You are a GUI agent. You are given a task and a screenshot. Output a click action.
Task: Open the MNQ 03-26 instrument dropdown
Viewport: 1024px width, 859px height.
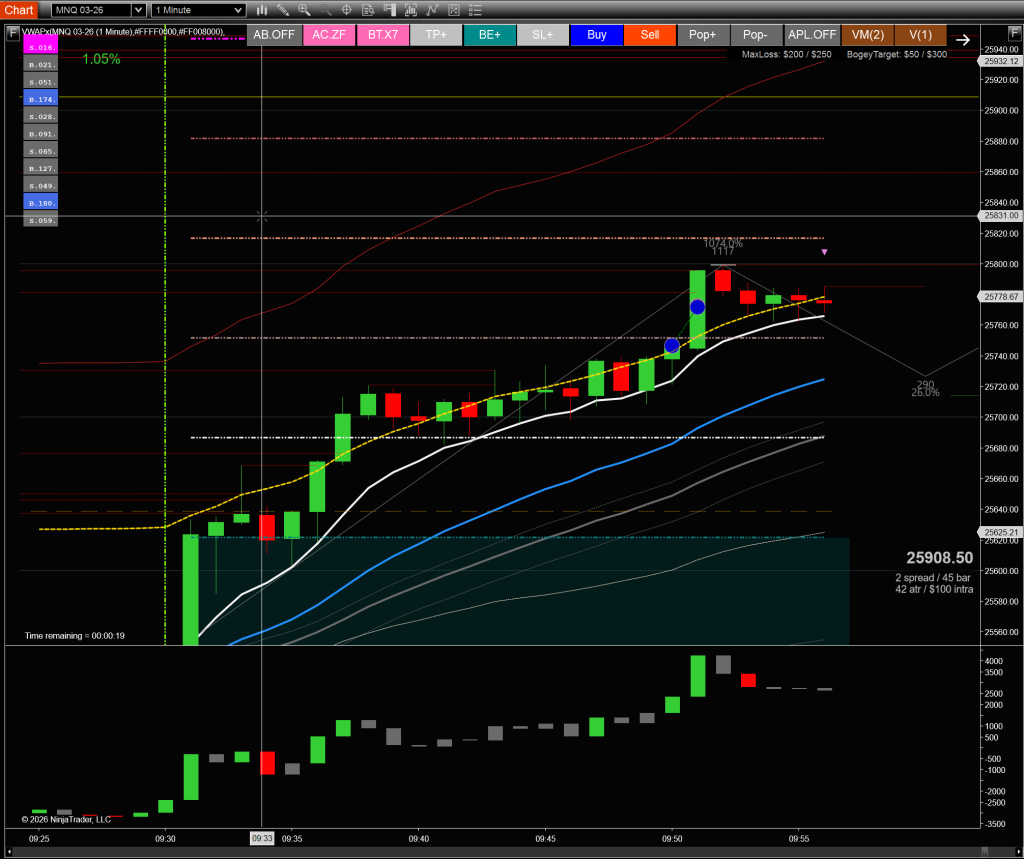(96, 10)
